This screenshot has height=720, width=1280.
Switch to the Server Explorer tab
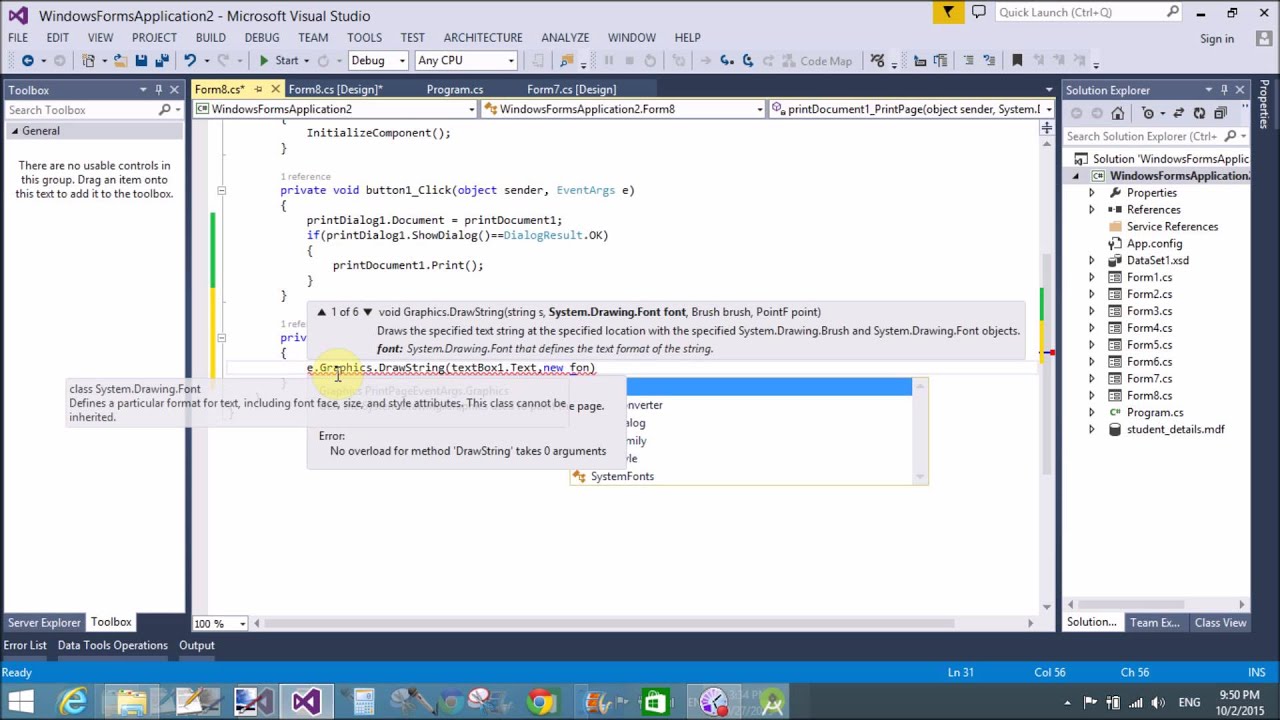(44, 623)
